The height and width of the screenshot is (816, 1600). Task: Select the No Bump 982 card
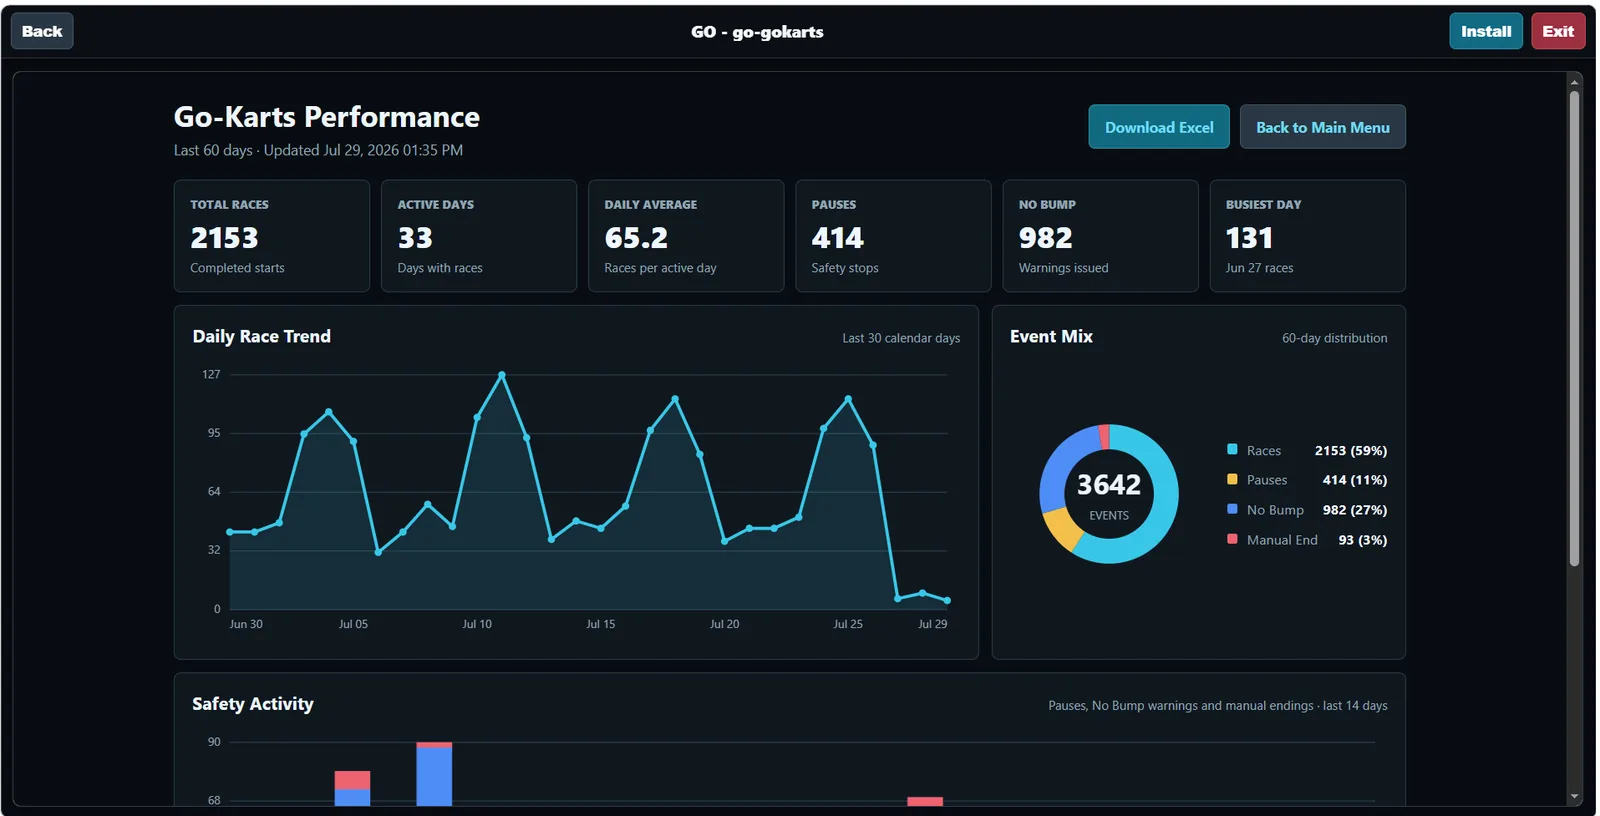click(x=1100, y=236)
